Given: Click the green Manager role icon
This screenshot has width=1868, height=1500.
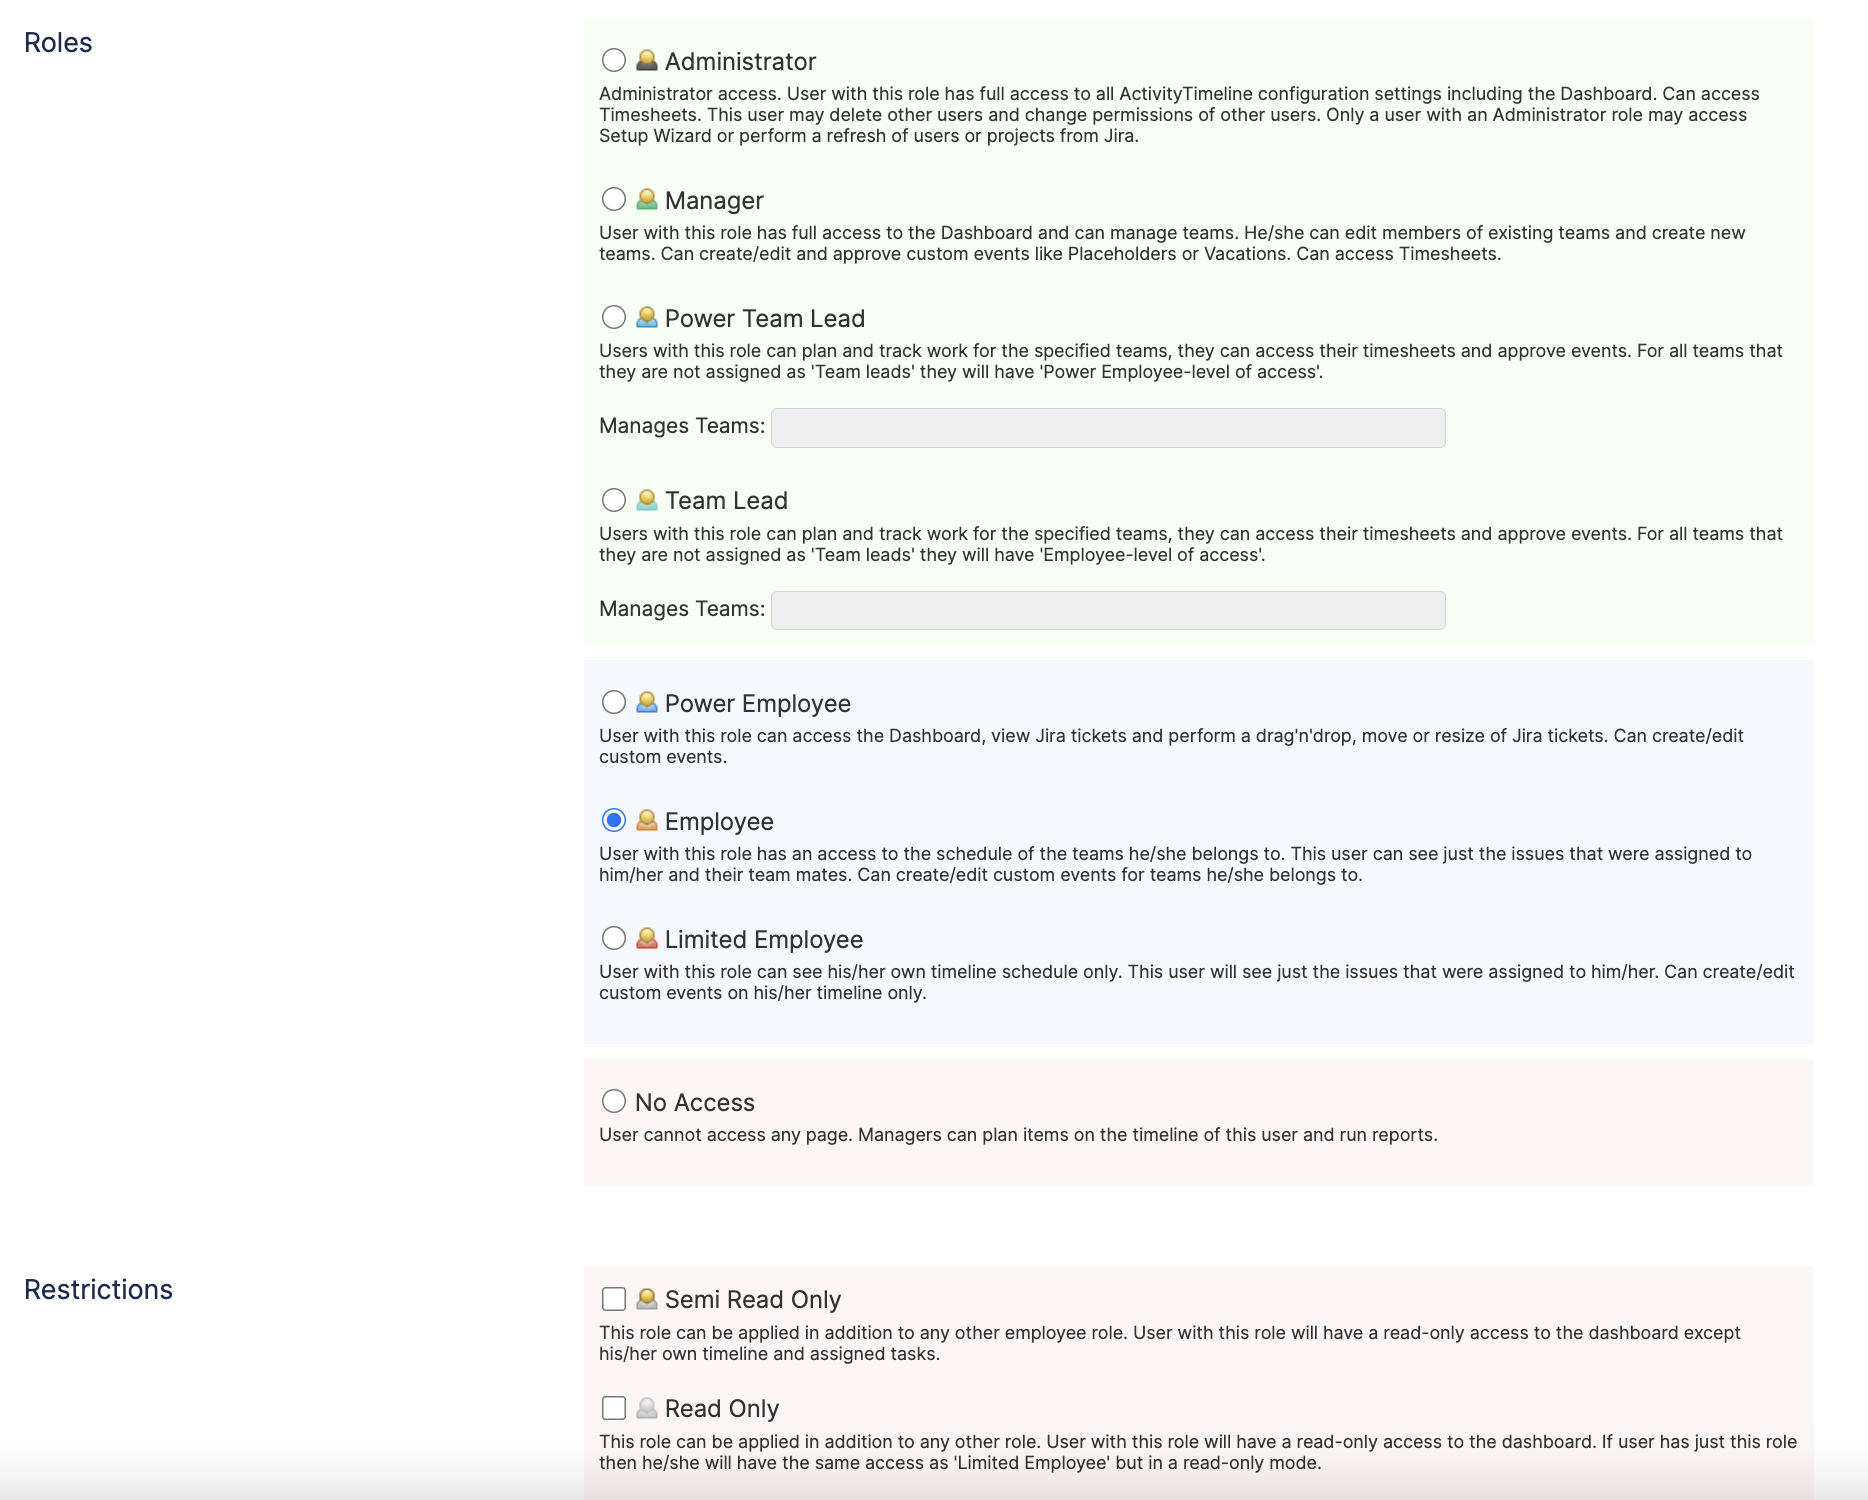Looking at the screenshot, I should [647, 200].
